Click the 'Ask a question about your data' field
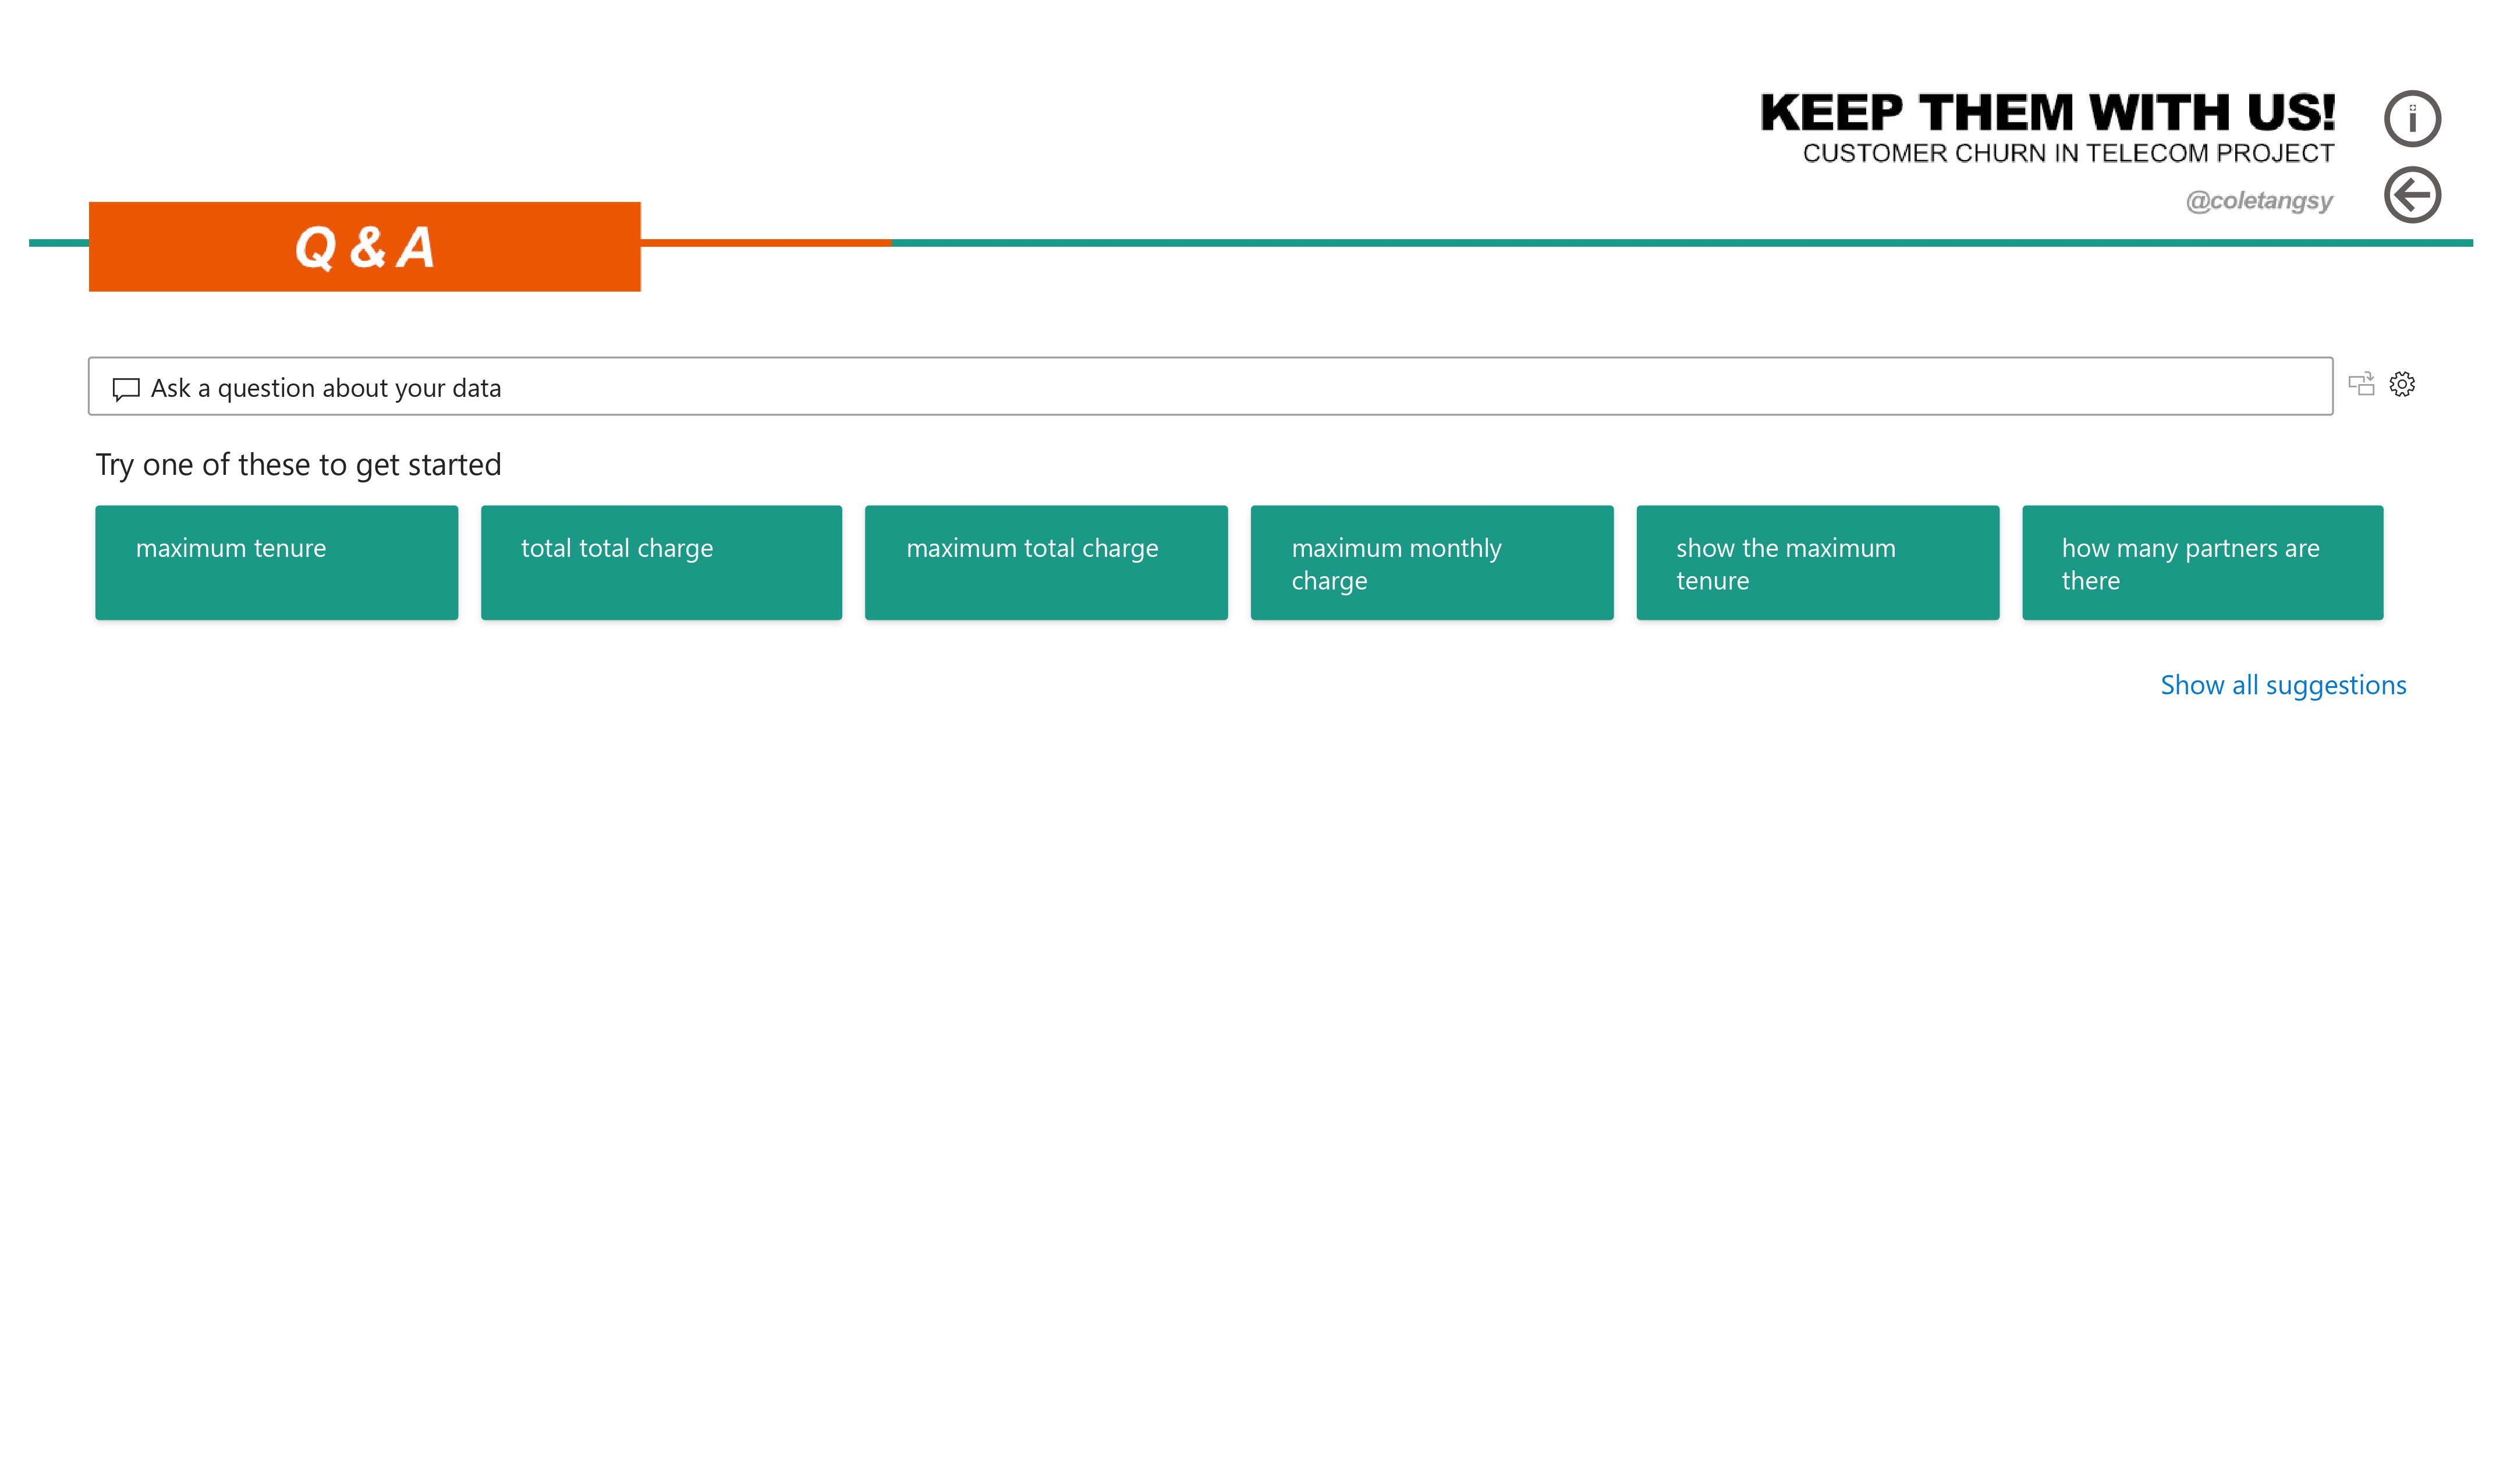The width and height of the screenshot is (2503, 1484). 1200,388
